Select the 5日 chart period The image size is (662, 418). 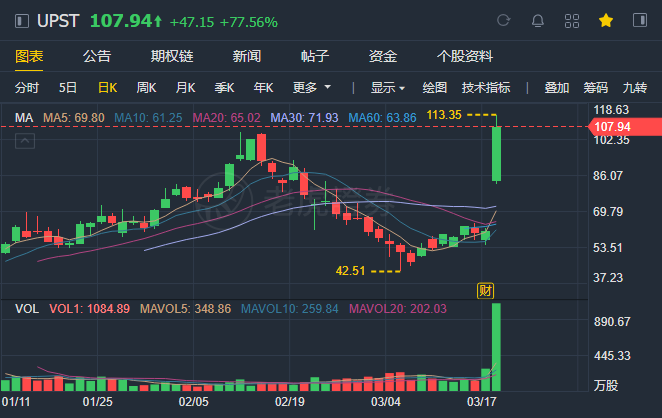68,88
